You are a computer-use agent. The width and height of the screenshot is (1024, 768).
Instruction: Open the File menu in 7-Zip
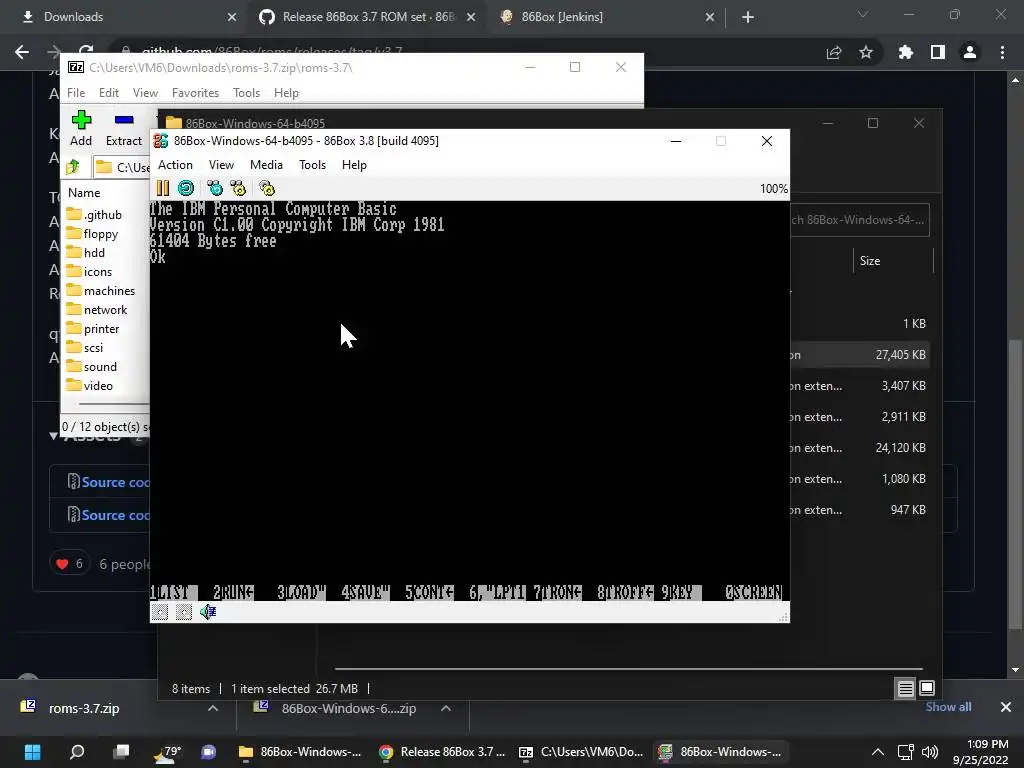tap(76, 93)
